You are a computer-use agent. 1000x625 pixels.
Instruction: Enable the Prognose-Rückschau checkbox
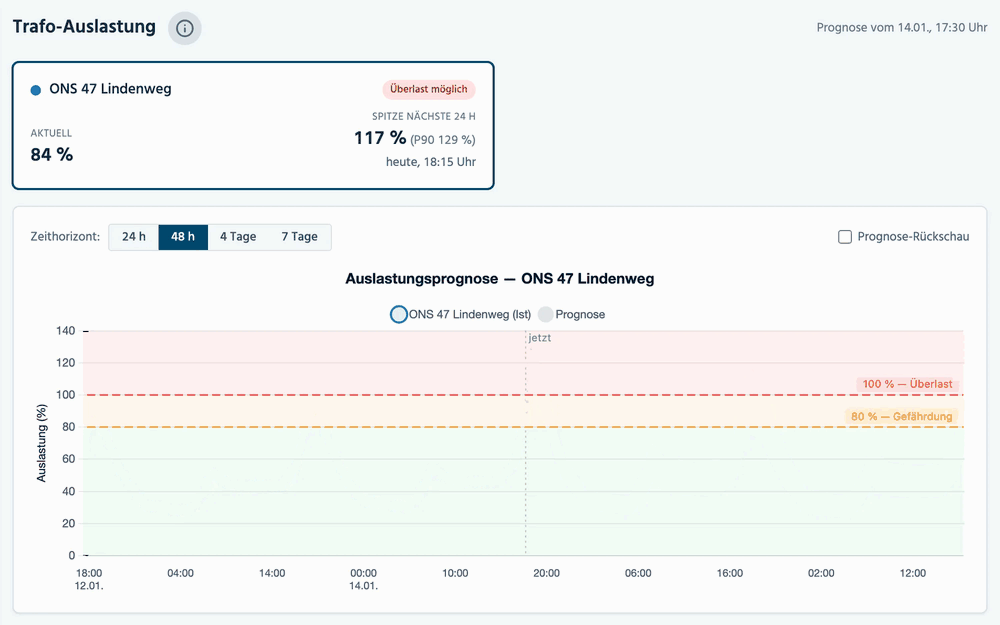[x=844, y=237]
